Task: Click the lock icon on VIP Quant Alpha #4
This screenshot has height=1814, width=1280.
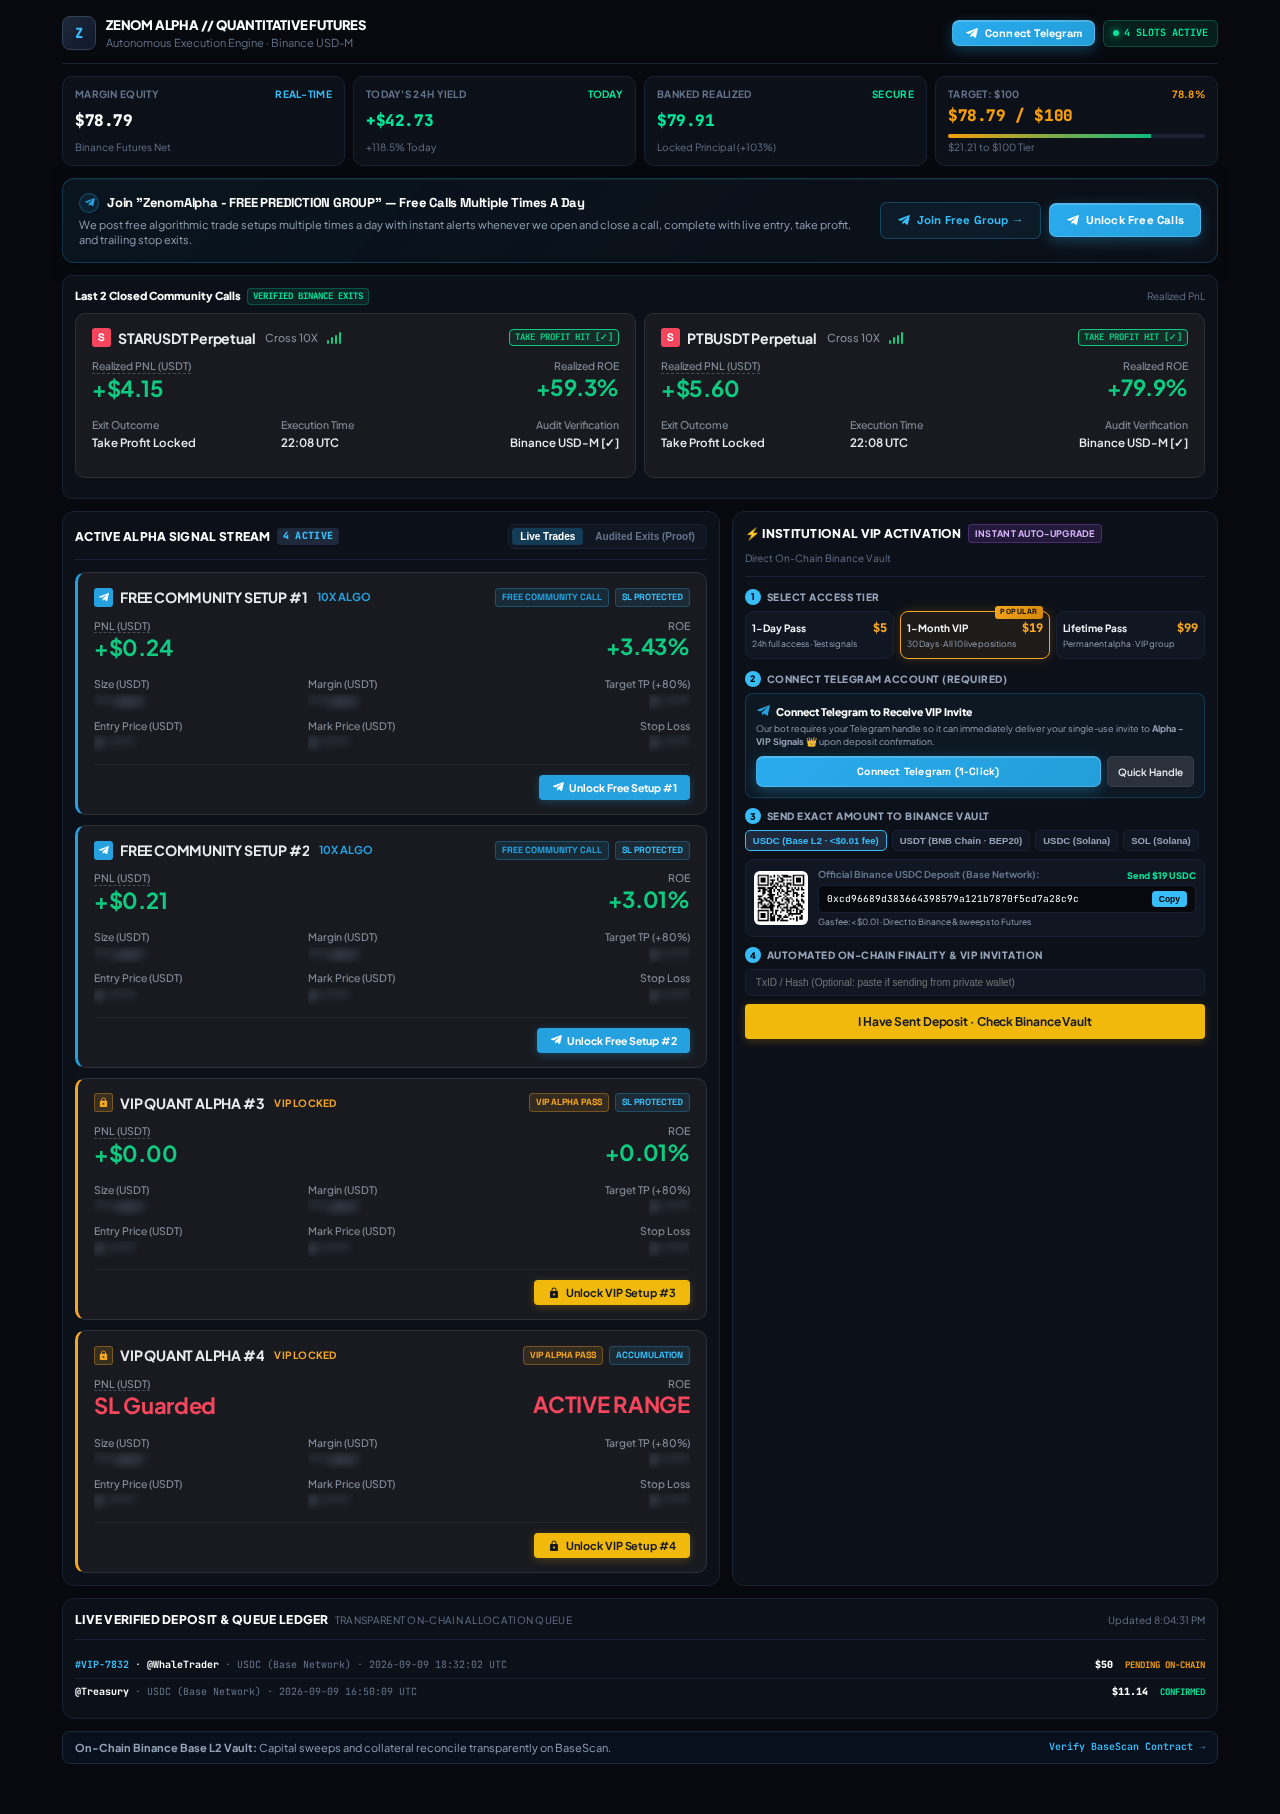Action: (x=103, y=1355)
